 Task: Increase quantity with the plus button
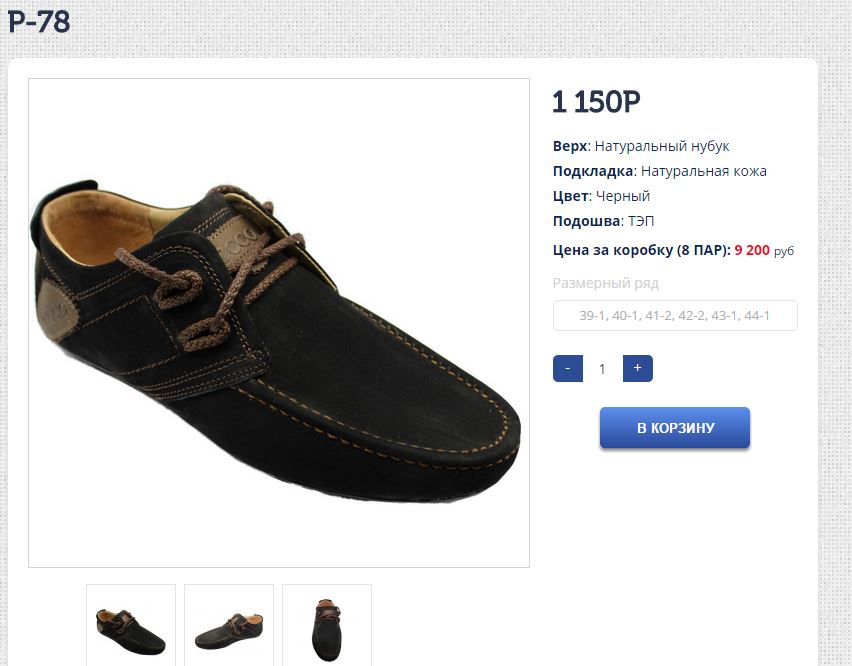tap(637, 368)
